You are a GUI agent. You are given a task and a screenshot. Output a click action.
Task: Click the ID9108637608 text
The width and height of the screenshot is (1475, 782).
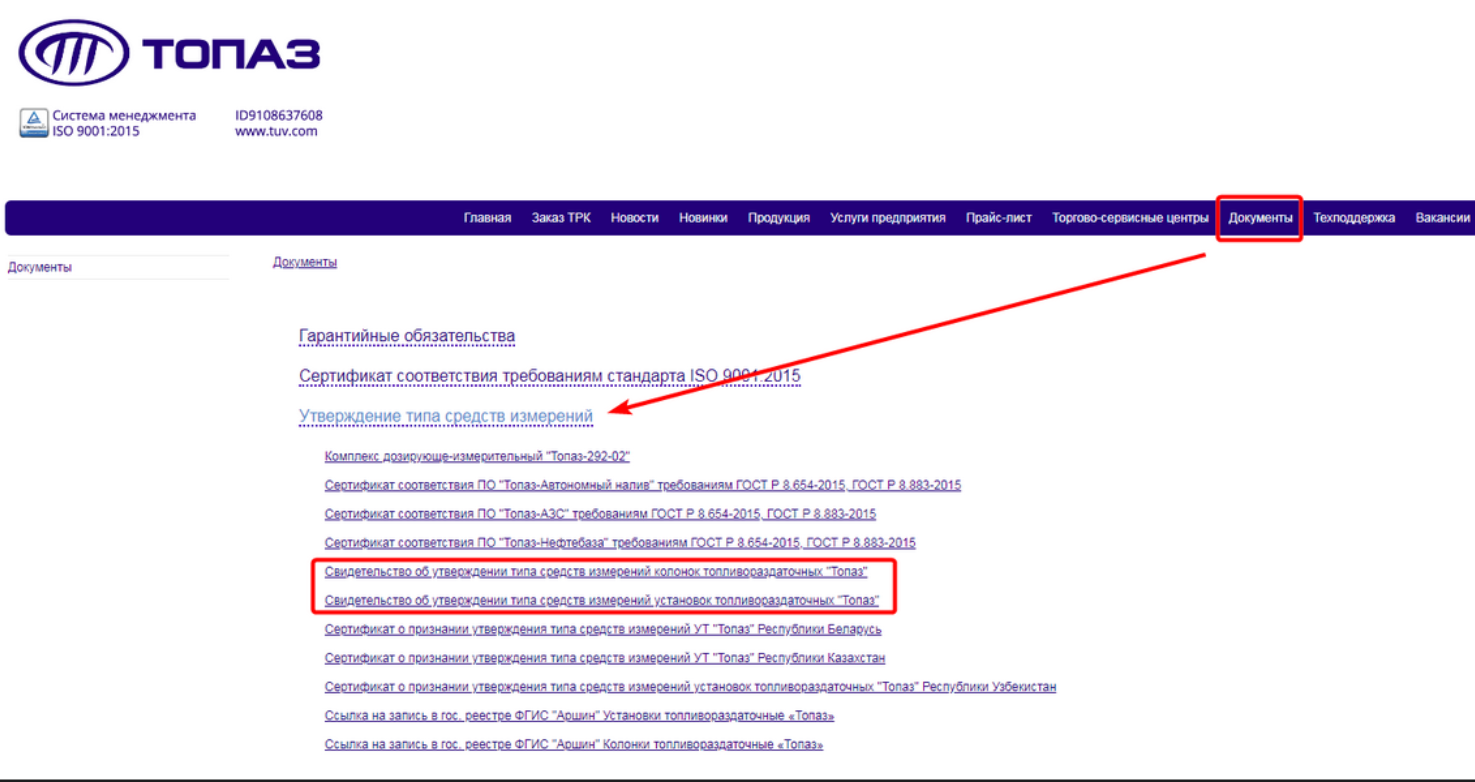279,115
